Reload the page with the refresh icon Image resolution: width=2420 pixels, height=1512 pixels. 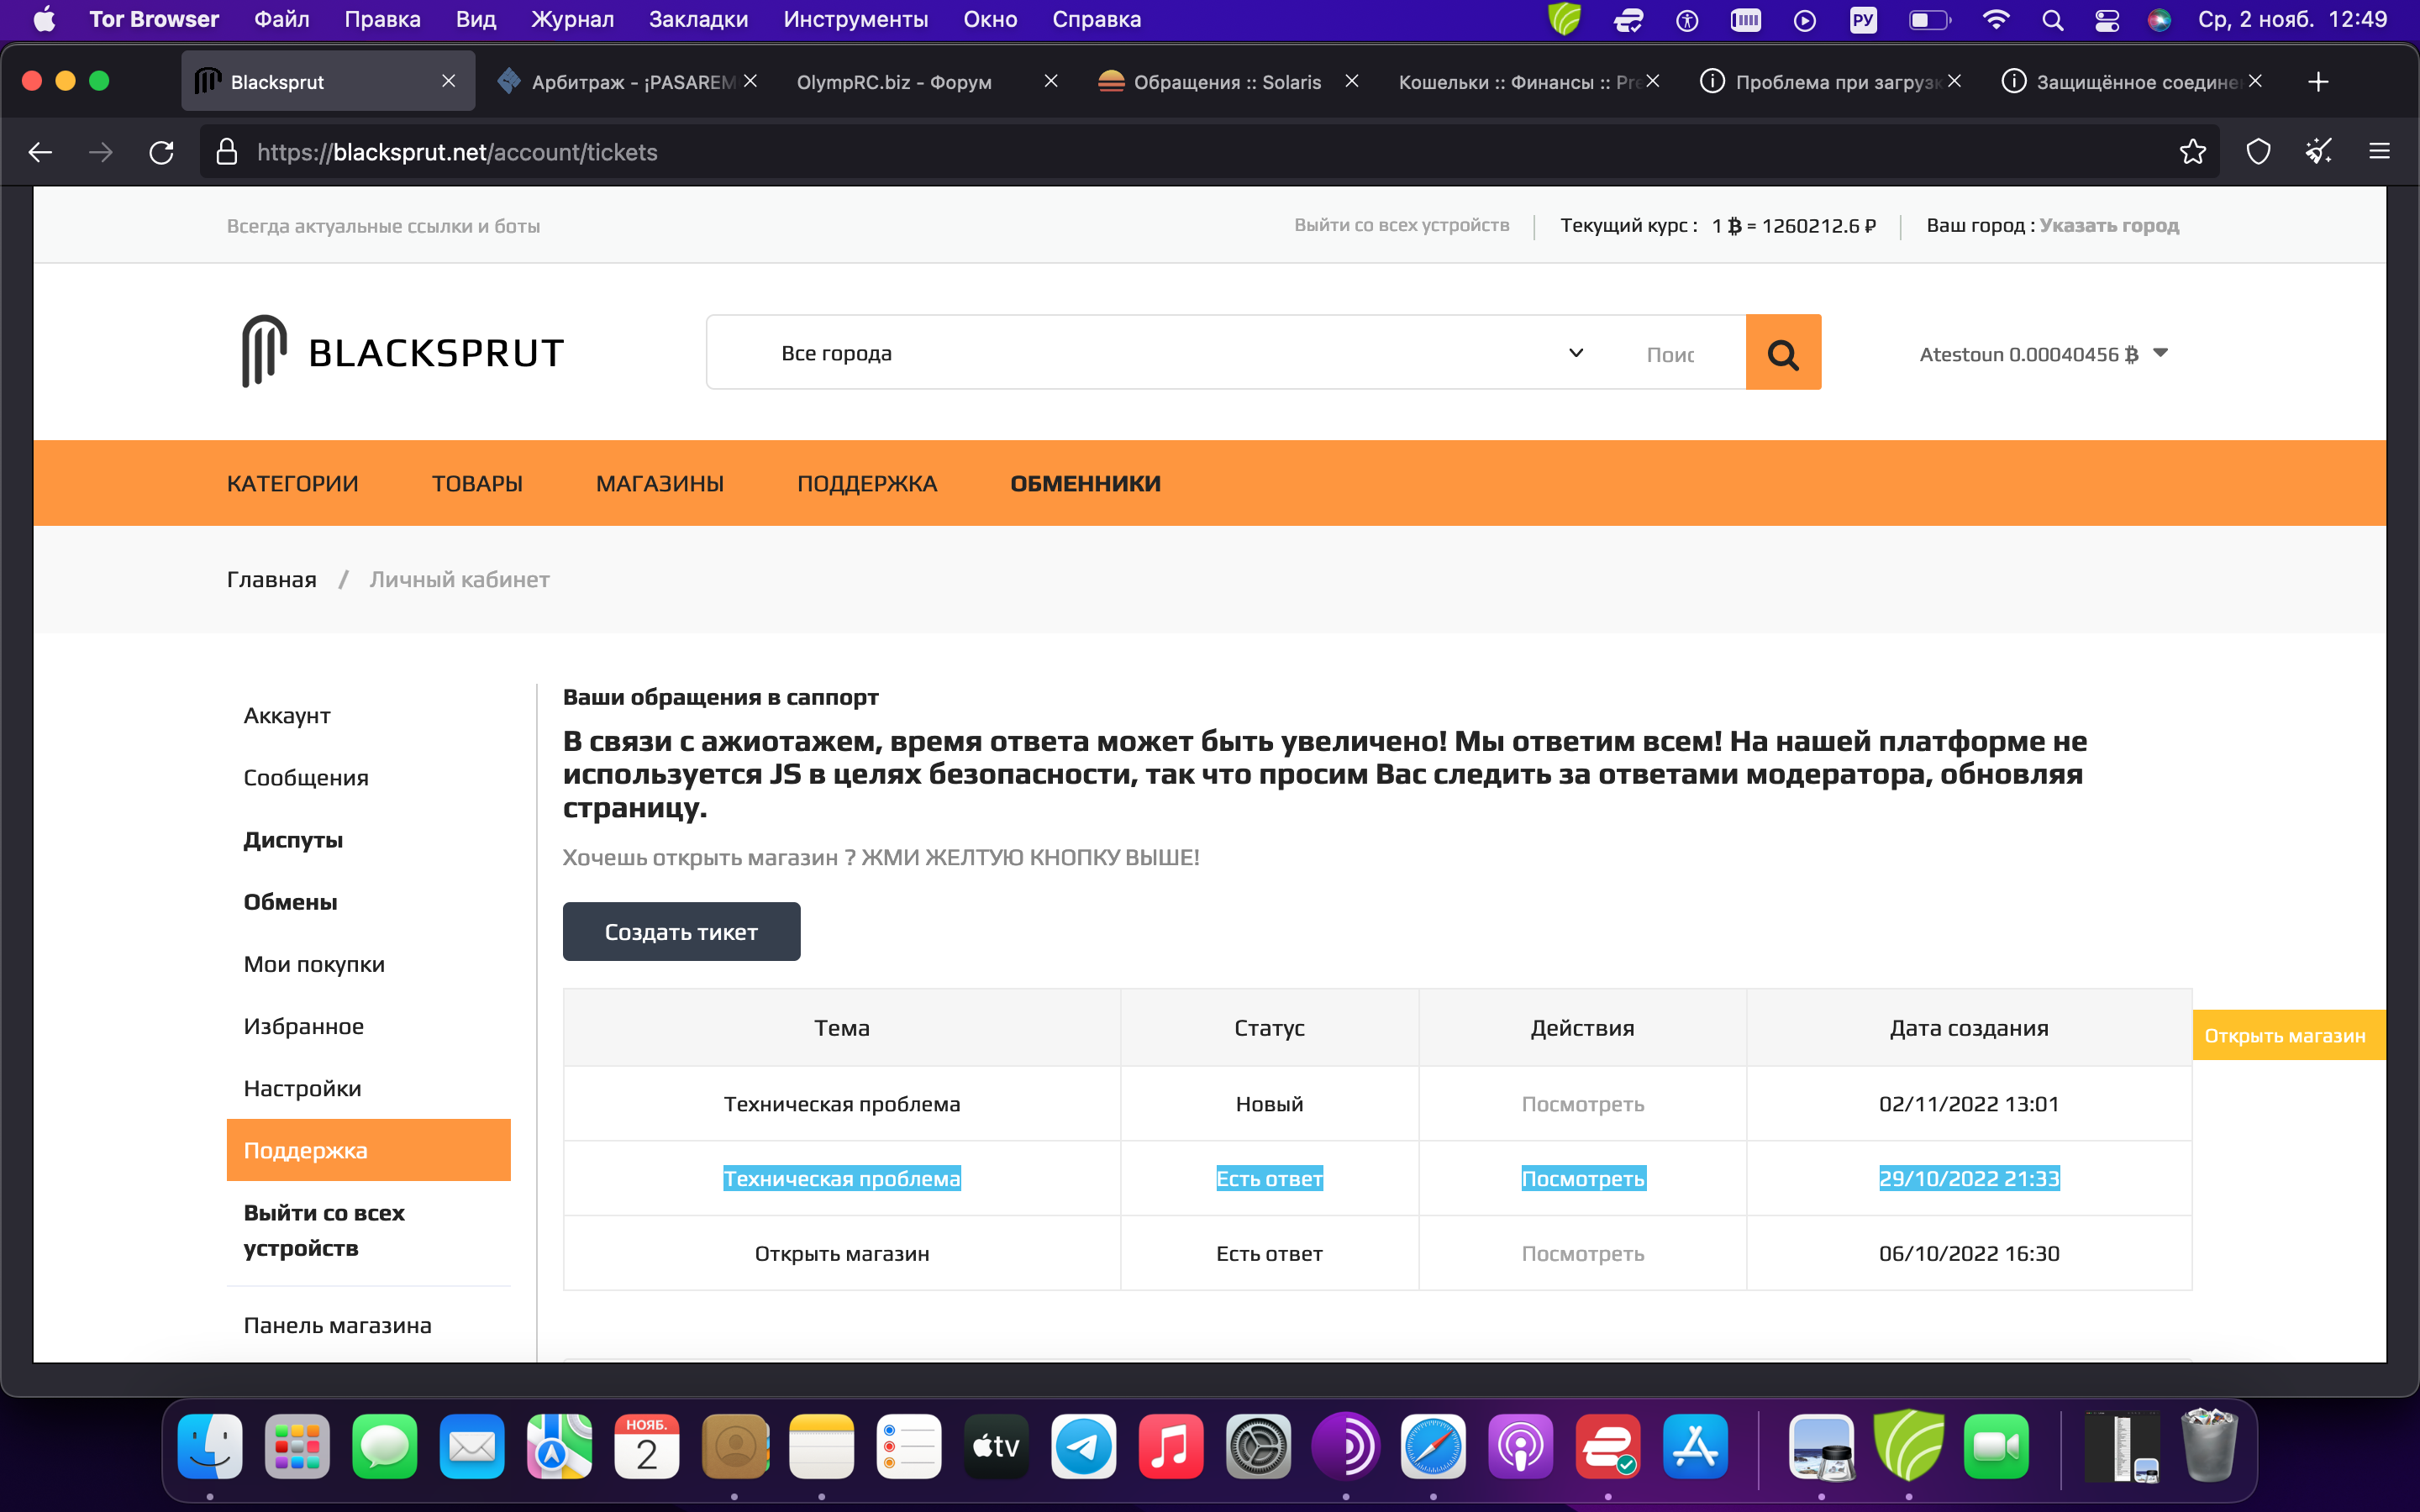[161, 152]
